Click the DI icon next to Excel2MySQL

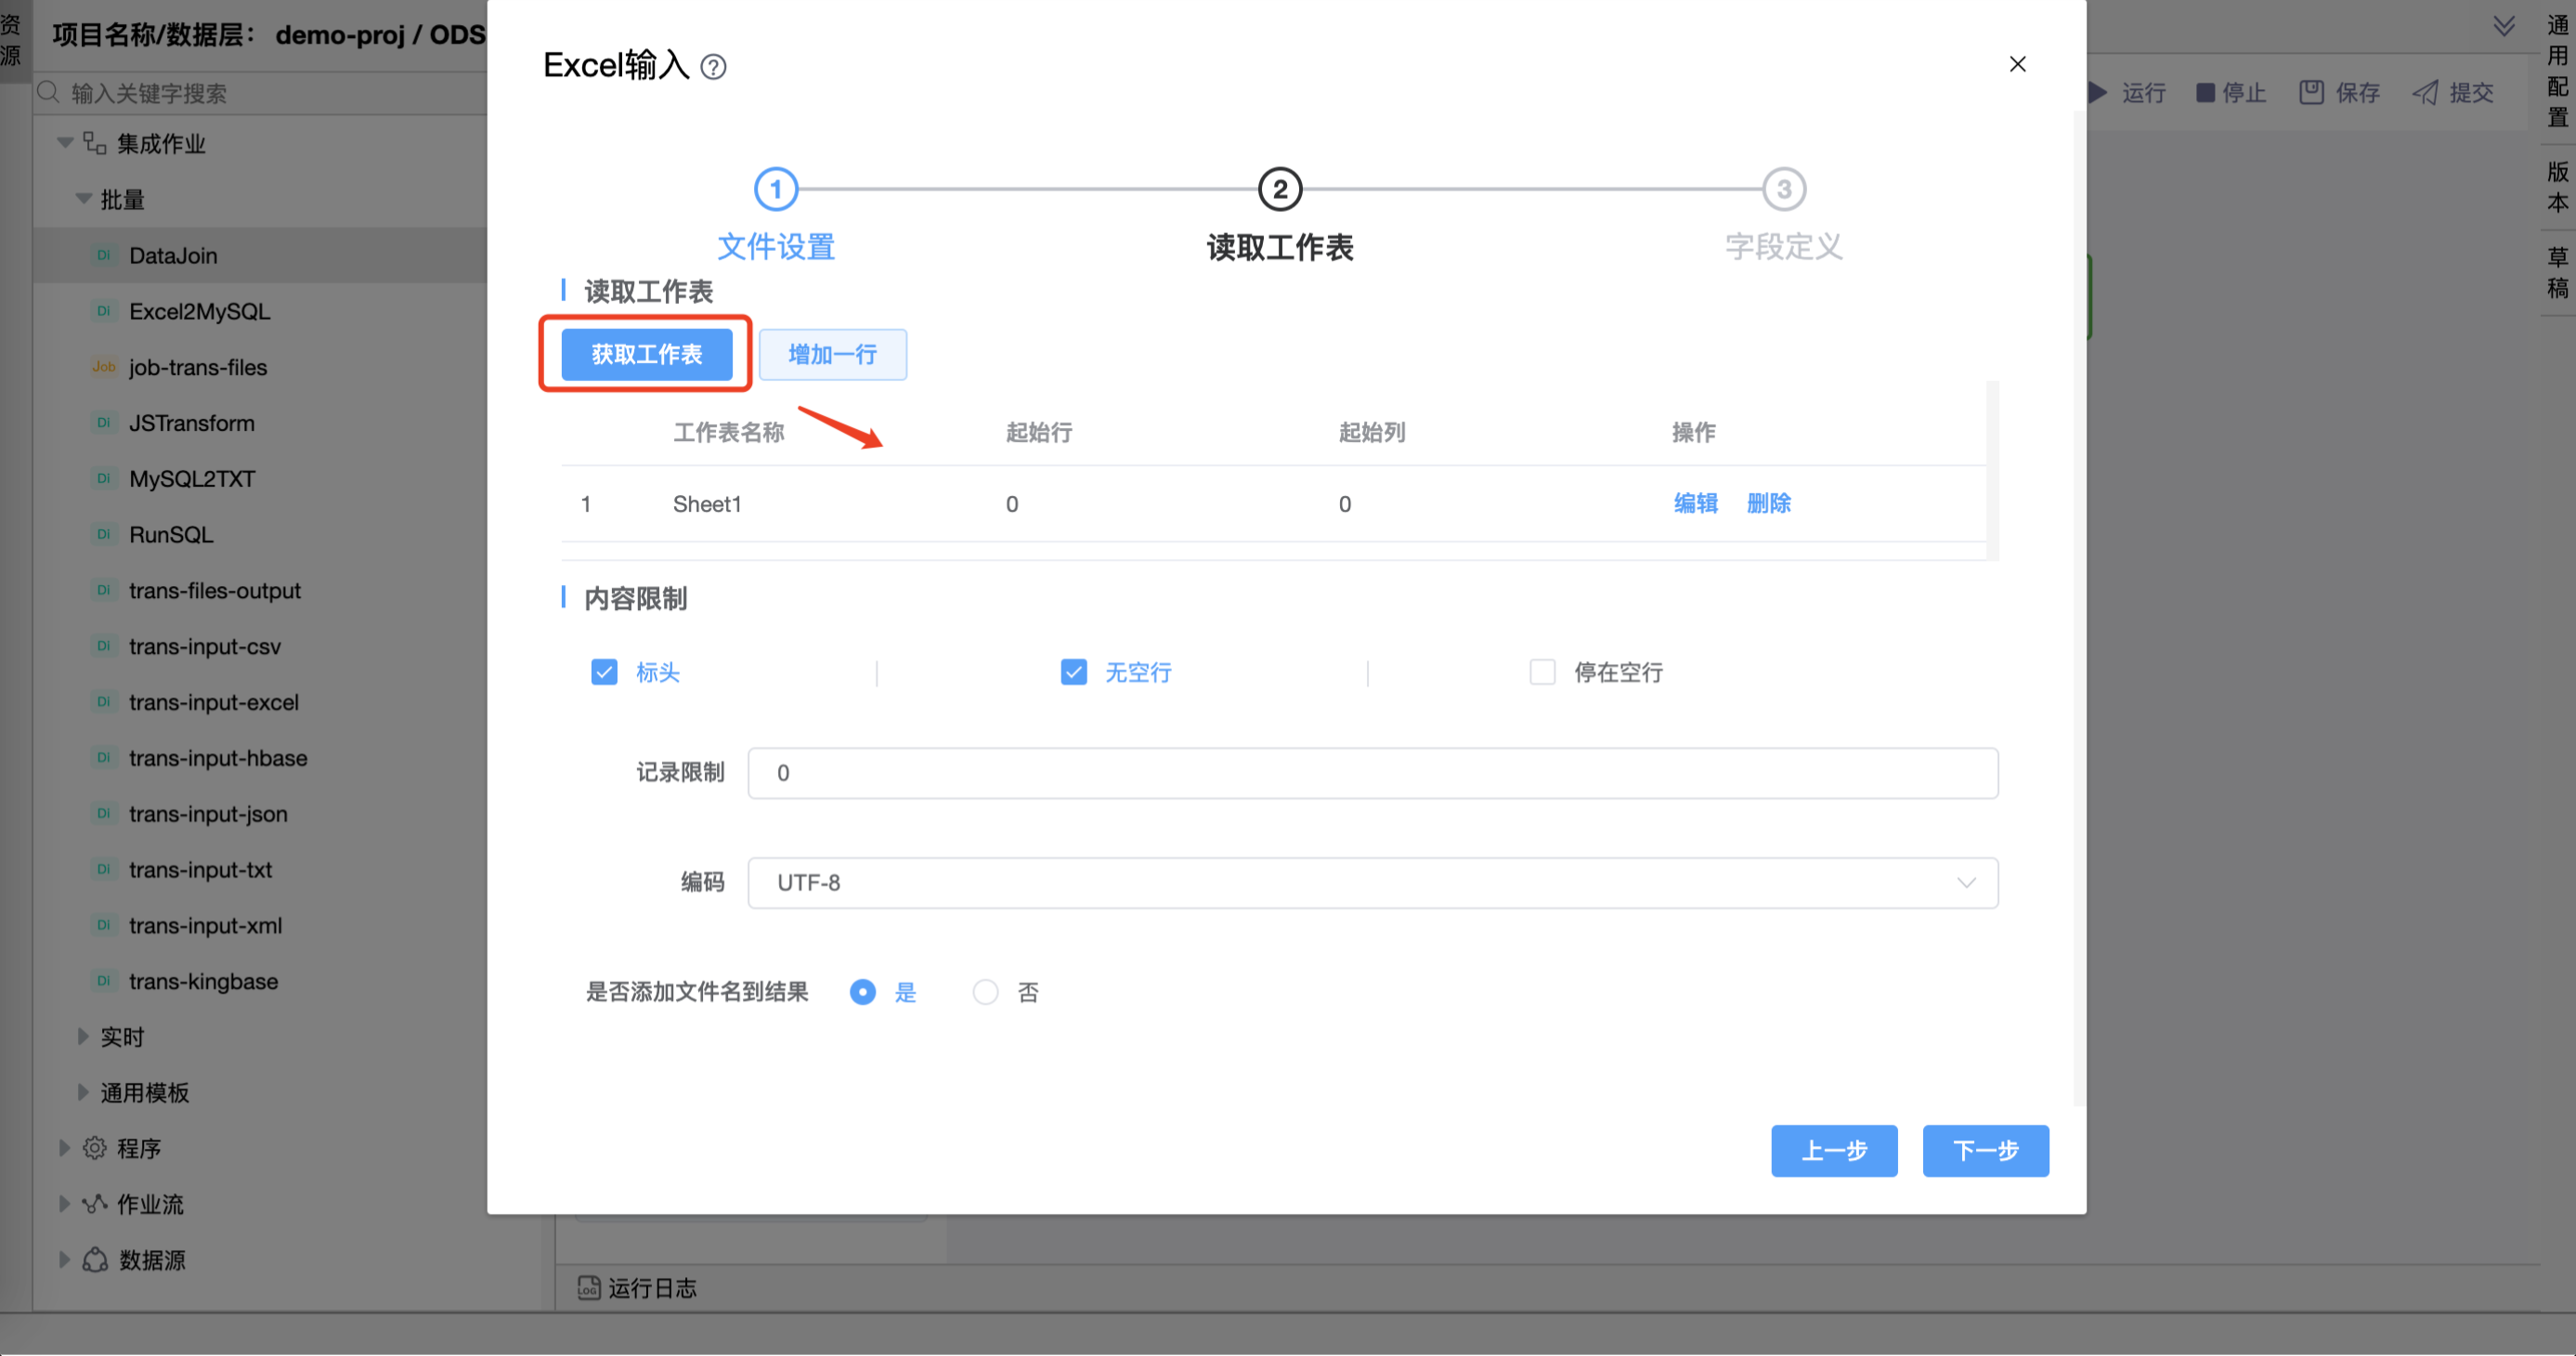[103, 311]
